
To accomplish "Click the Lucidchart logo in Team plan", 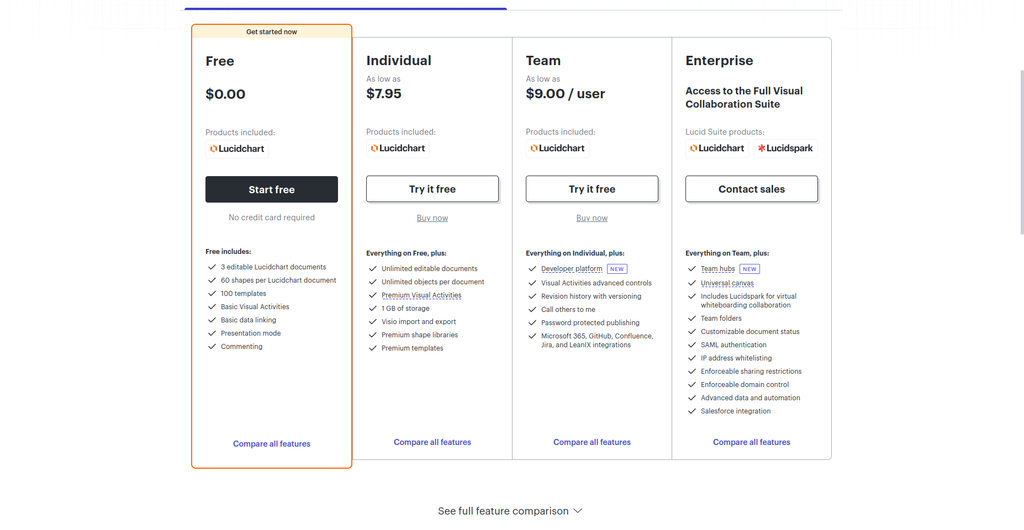I will [558, 148].
